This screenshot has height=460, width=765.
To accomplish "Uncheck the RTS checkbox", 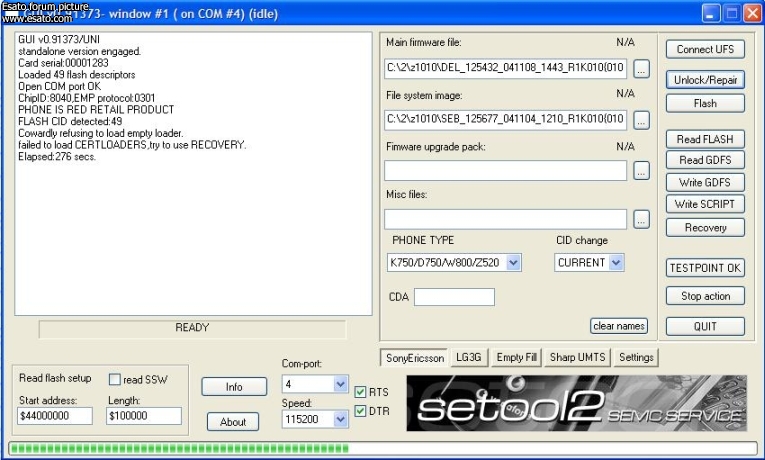I will (x=361, y=392).
